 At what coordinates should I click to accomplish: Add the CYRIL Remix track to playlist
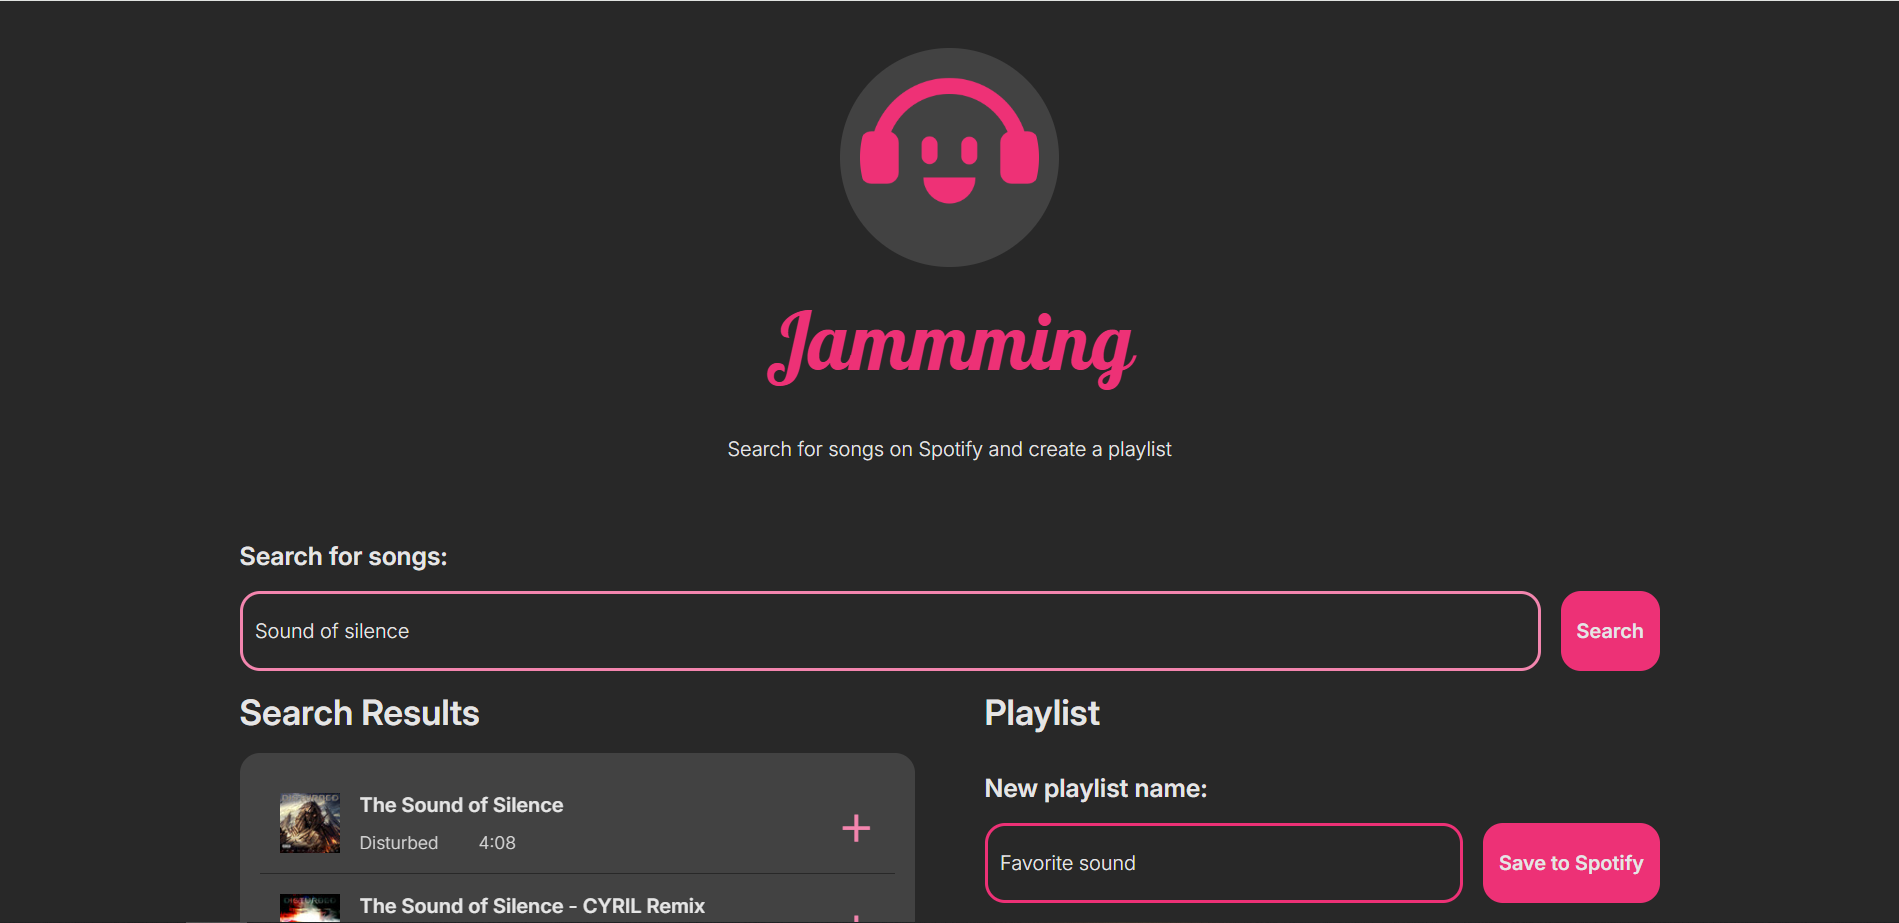click(x=855, y=916)
